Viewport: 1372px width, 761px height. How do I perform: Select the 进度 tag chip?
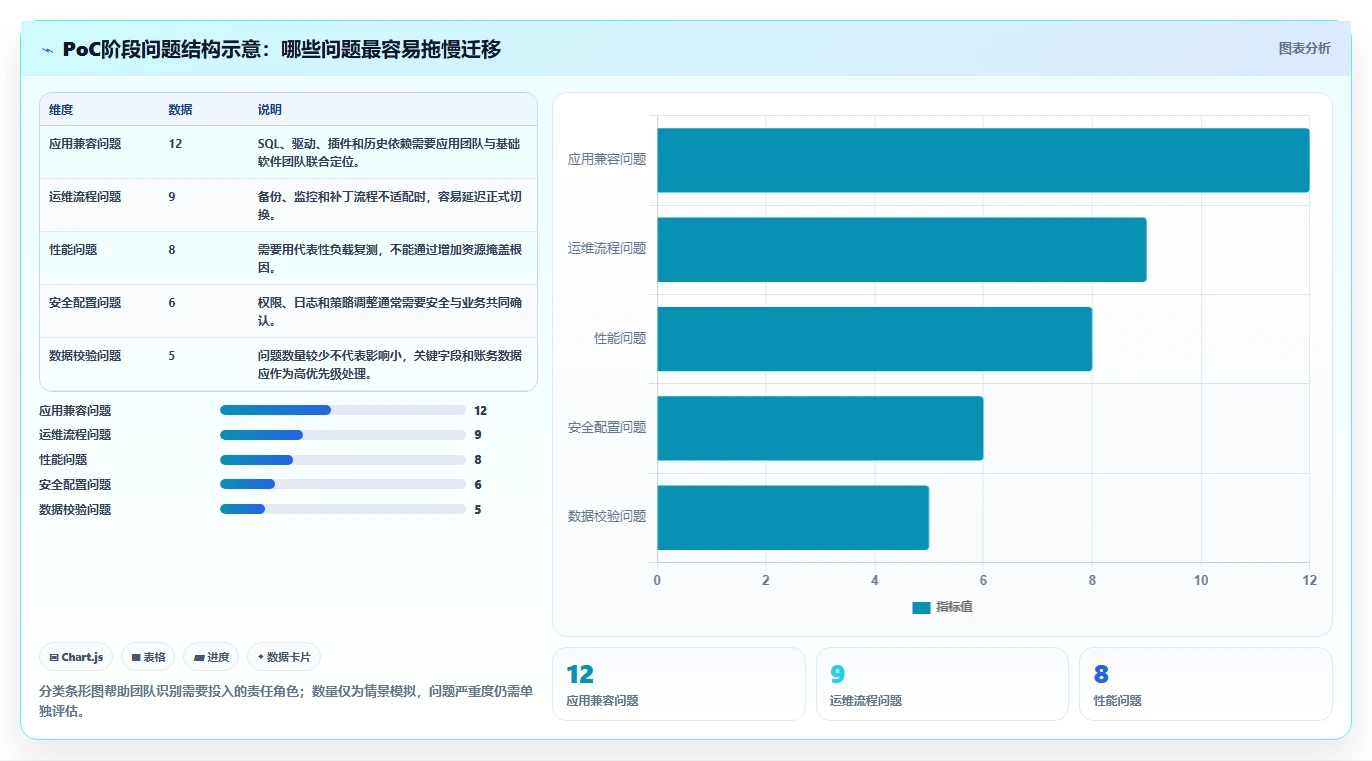[211, 657]
